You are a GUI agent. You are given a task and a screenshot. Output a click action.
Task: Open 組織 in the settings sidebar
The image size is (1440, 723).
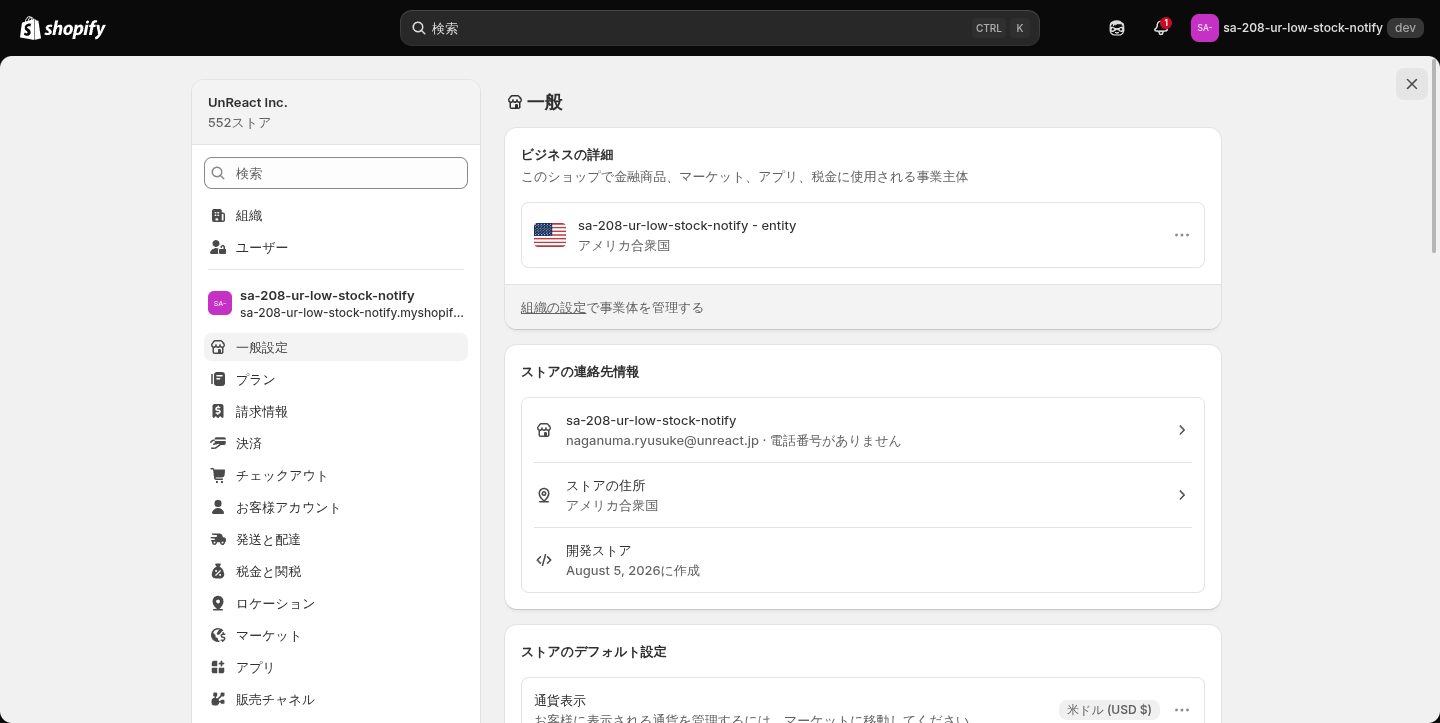pyautogui.click(x=336, y=216)
